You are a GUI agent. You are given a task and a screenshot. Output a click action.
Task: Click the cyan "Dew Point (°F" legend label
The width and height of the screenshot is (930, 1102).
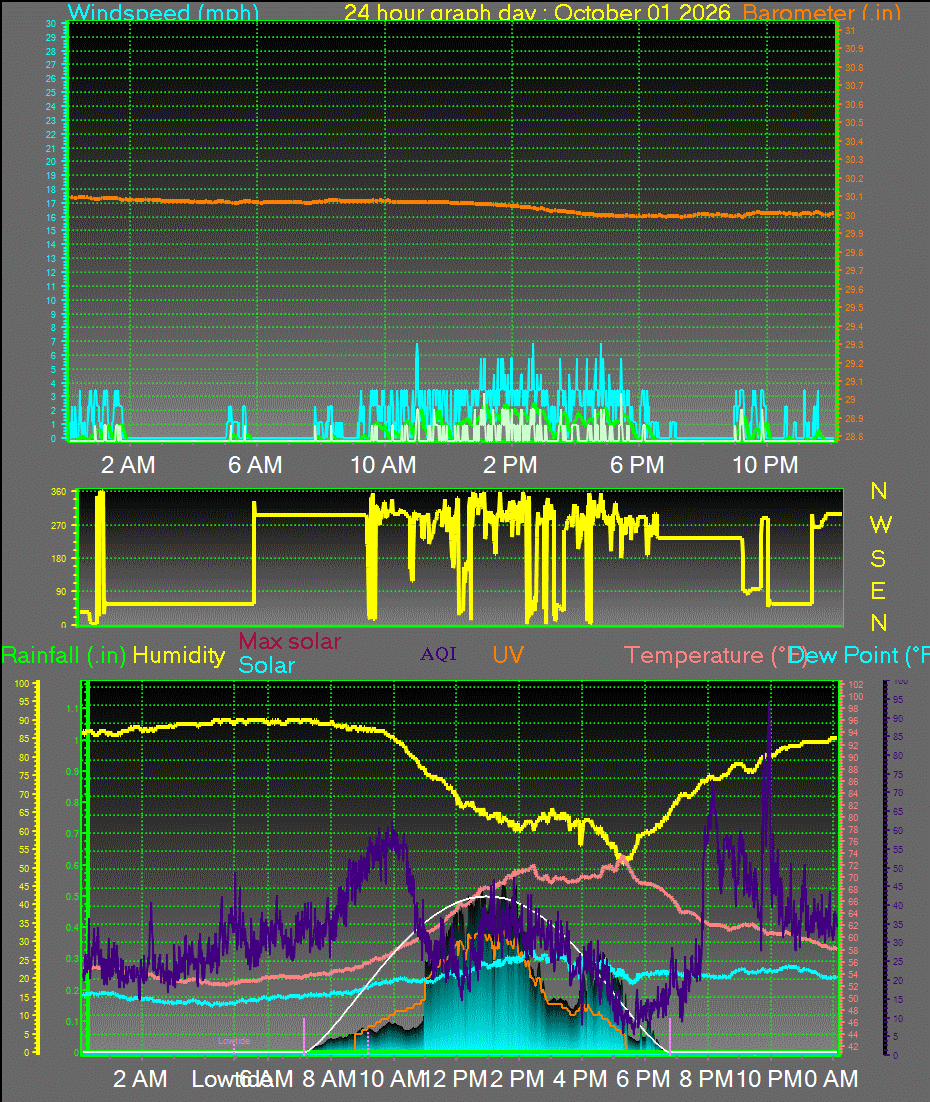pos(859,656)
